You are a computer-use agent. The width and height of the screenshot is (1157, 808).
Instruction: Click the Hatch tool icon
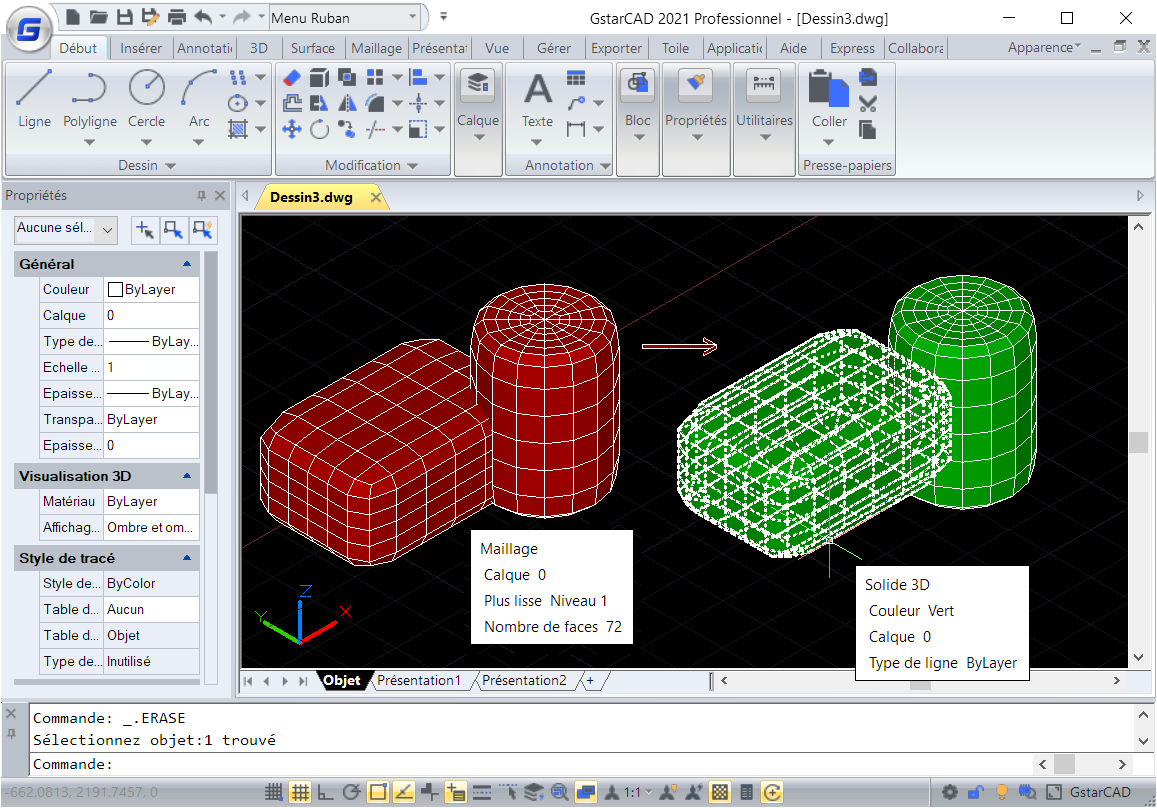[x=238, y=130]
